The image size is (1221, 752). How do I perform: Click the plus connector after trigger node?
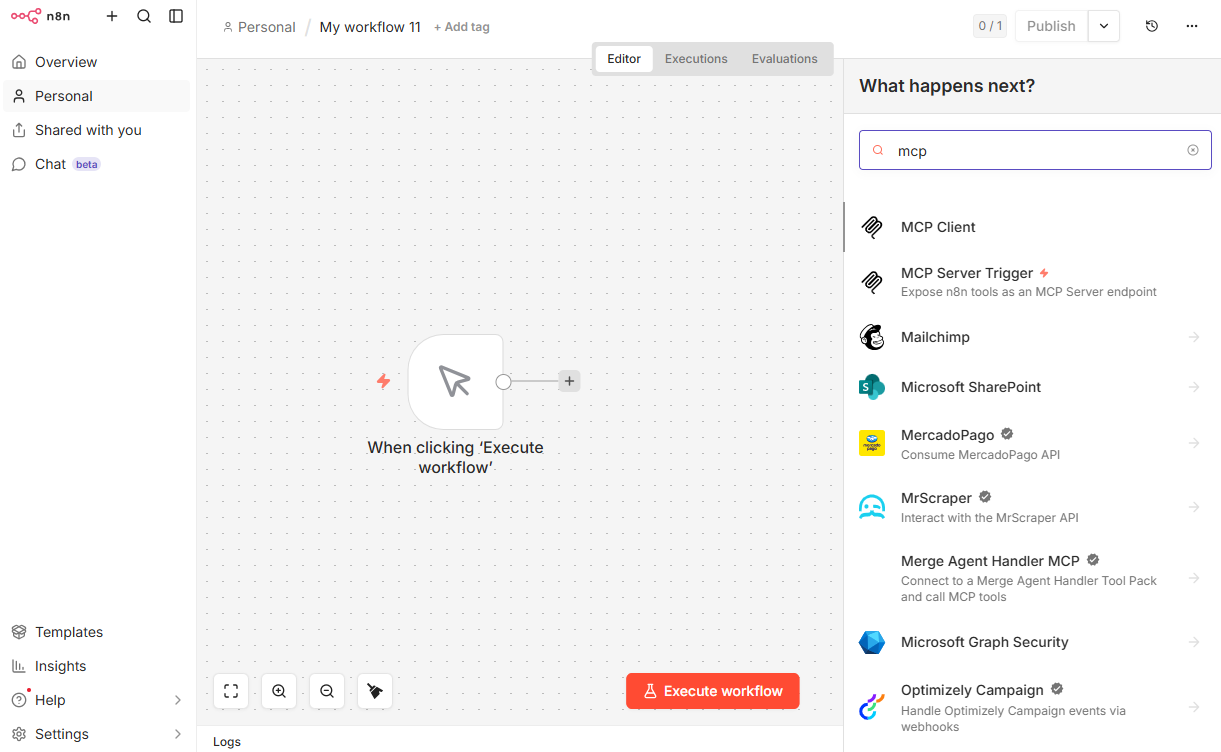569,381
